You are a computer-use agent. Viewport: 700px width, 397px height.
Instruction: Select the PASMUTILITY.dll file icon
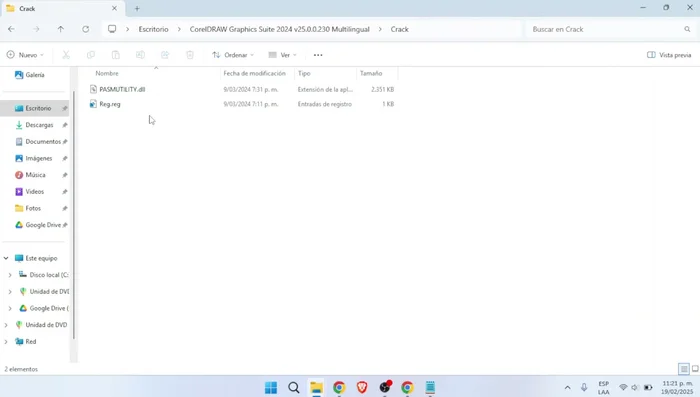pyautogui.click(x=93, y=89)
